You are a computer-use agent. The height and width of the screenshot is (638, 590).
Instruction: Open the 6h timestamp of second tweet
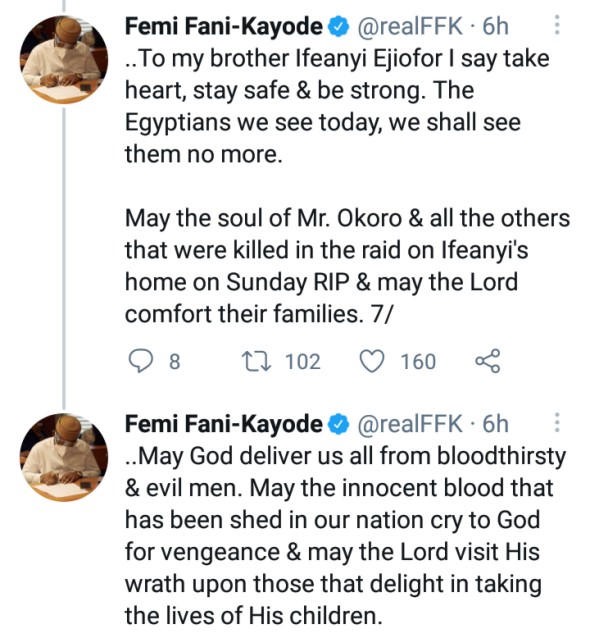(495, 424)
